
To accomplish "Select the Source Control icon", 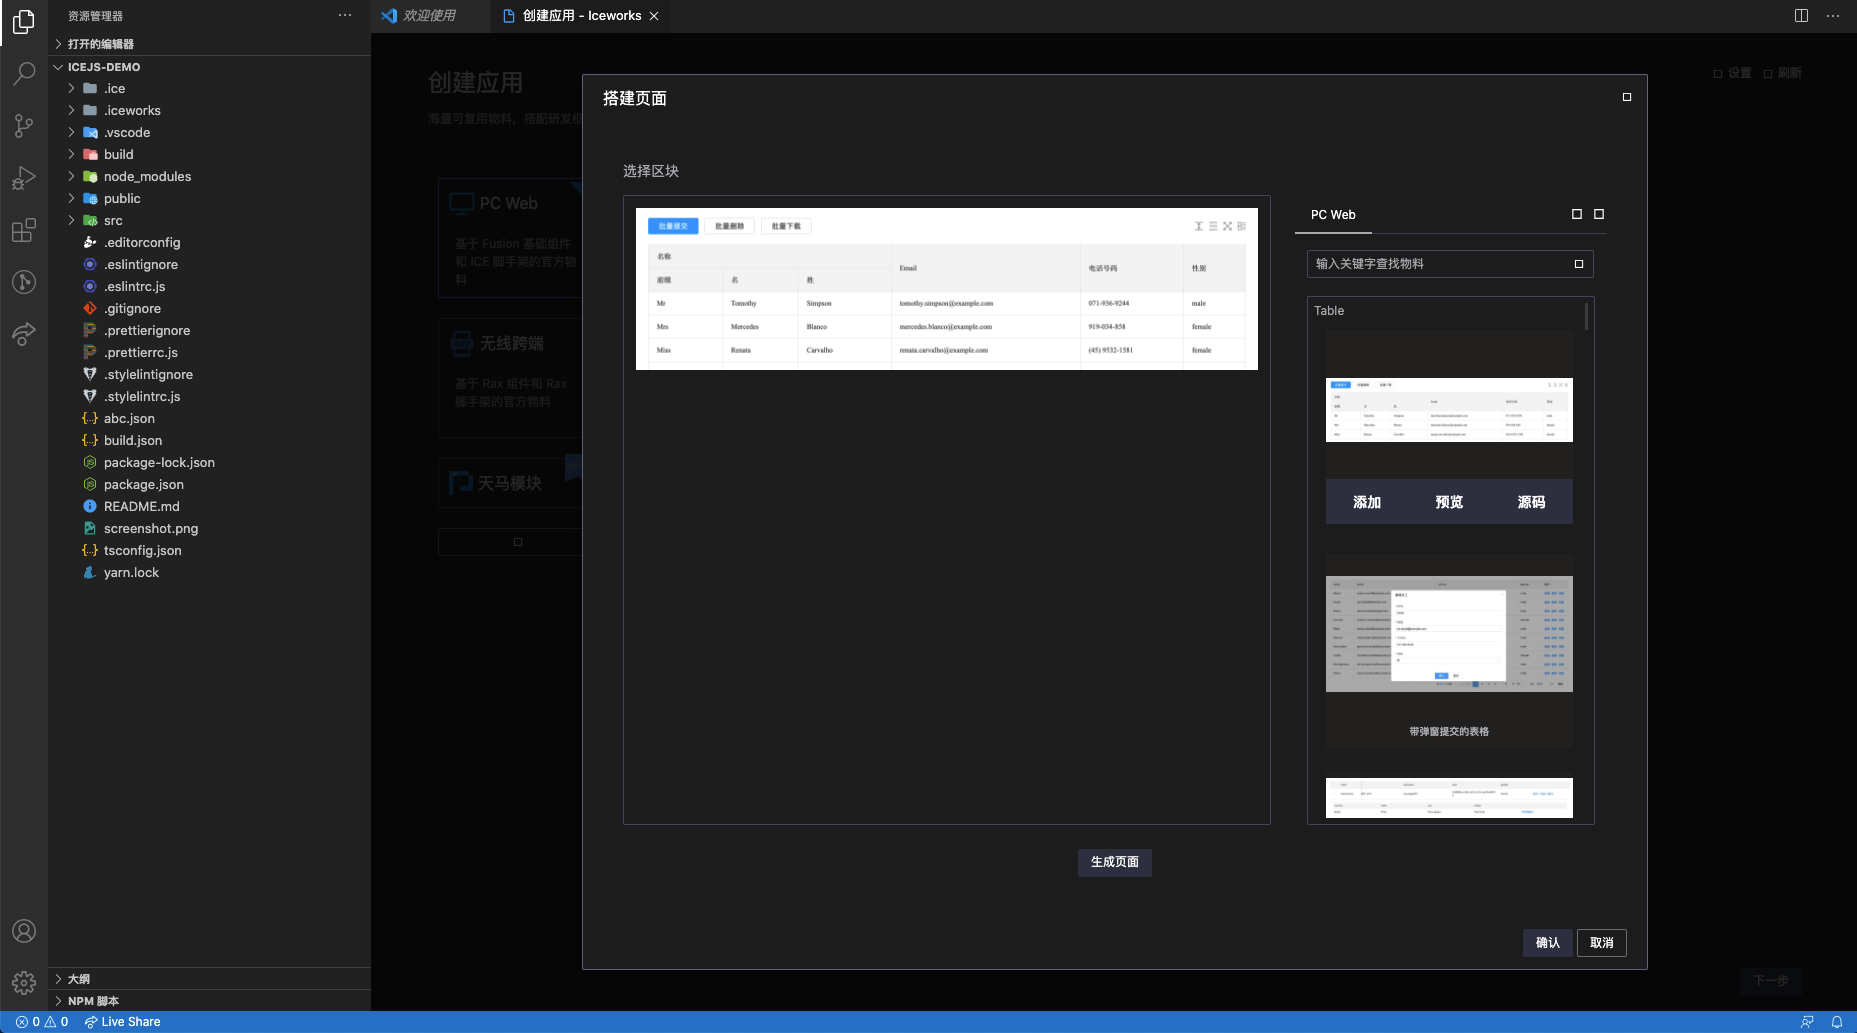I will (24, 126).
